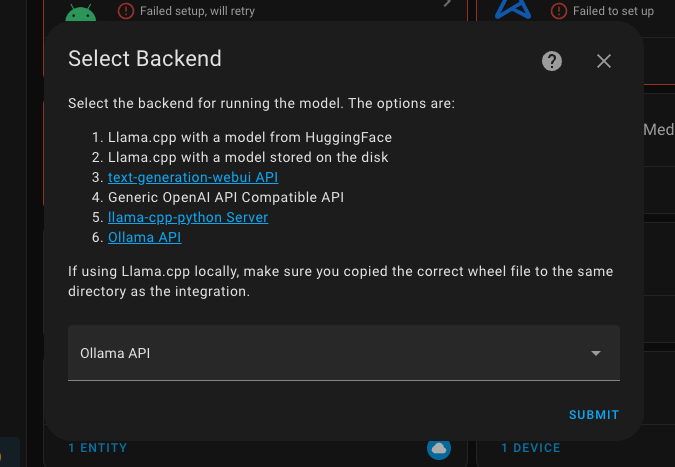The image size is (675, 467).
Task: Click error icon beside "Failed to set up"
Action: (x=559, y=11)
